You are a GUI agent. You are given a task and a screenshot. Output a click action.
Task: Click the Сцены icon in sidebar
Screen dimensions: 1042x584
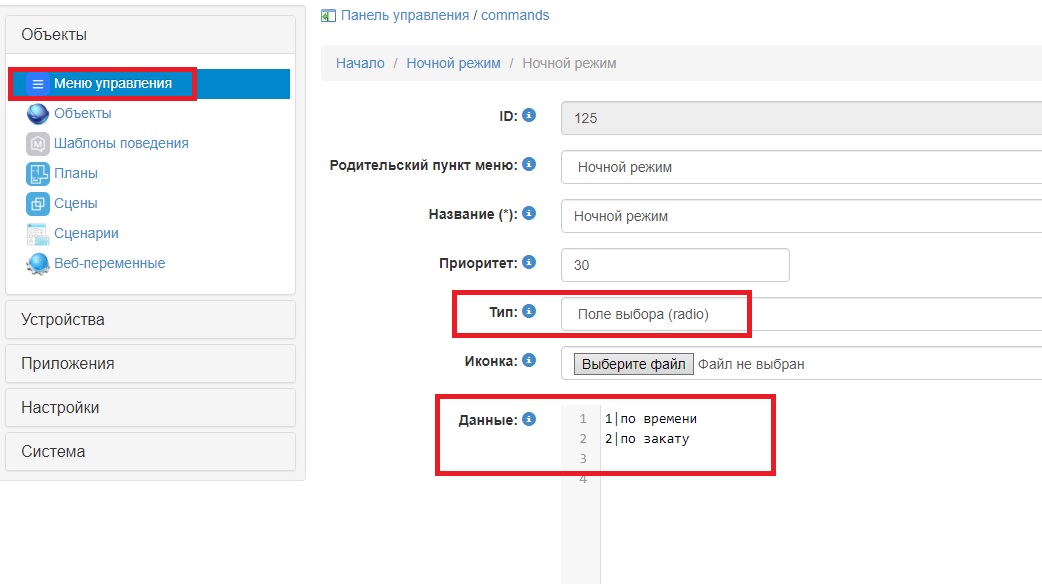(x=38, y=204)
